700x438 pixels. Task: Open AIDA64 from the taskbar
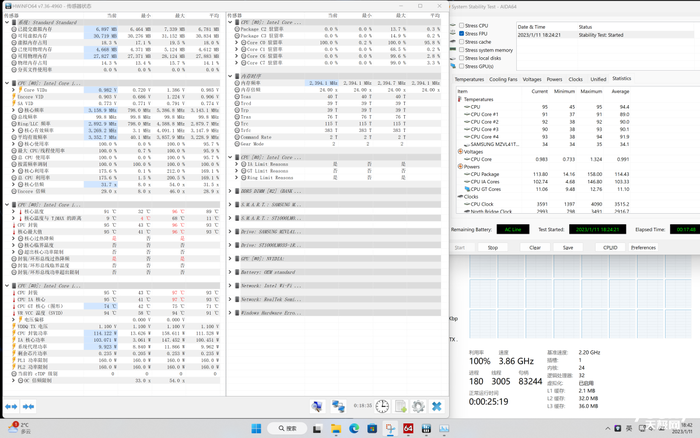408,429
